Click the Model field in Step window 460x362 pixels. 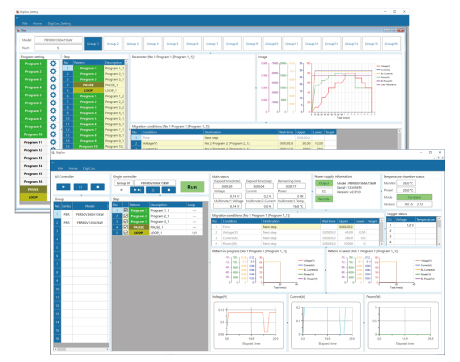[x=58, y=40]
